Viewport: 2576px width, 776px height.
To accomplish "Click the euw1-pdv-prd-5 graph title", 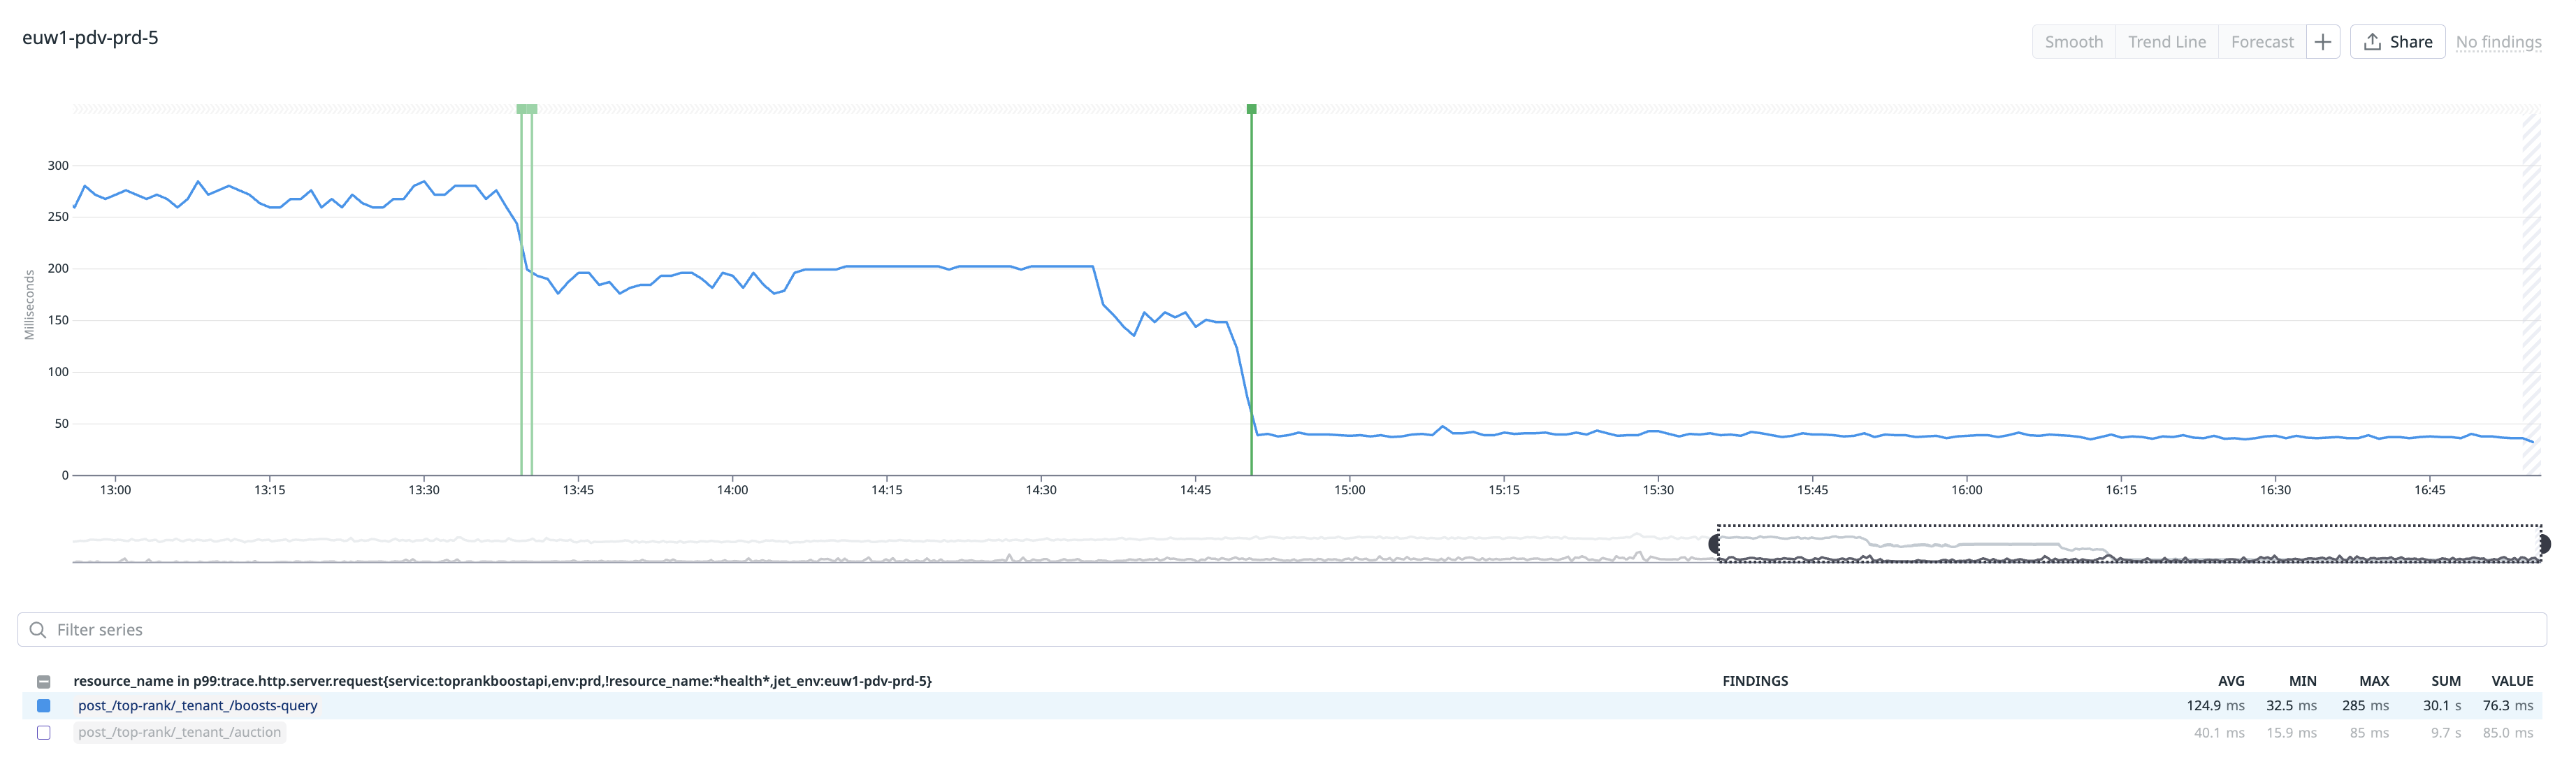I will pos(90,38).
